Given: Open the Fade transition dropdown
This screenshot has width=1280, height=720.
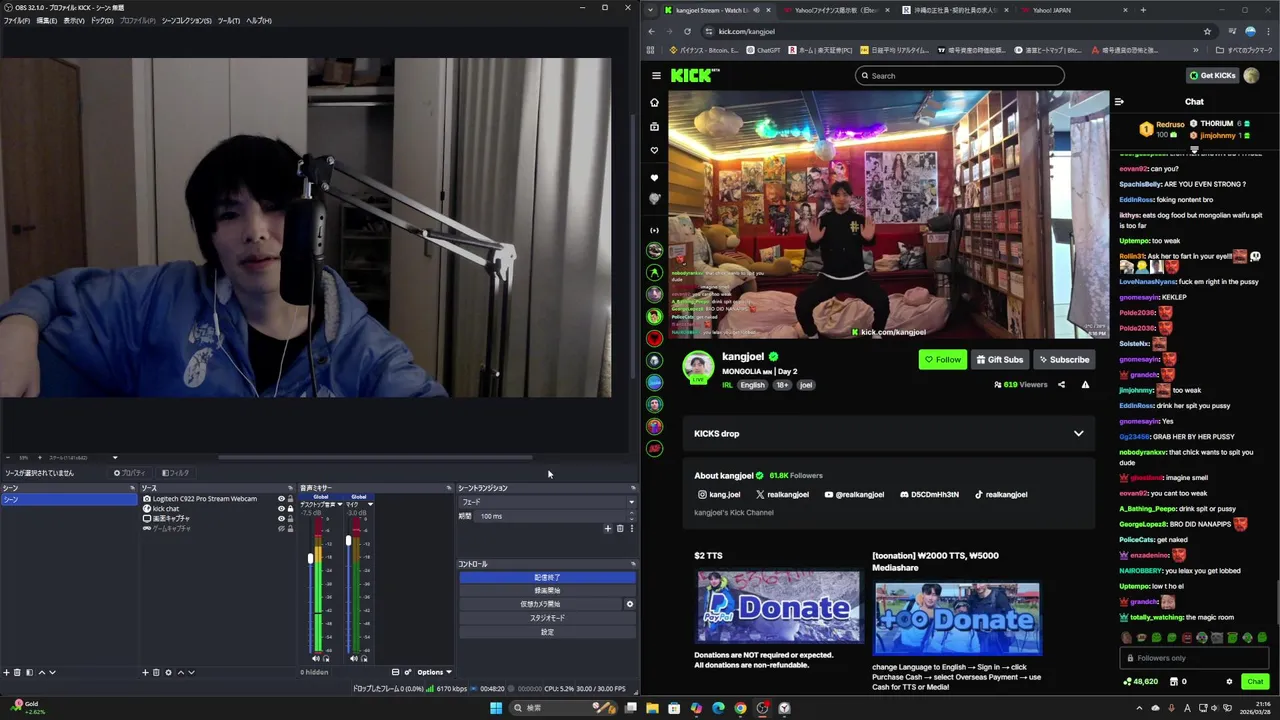Looking at the screenshot, I should (x=547, y=502).
